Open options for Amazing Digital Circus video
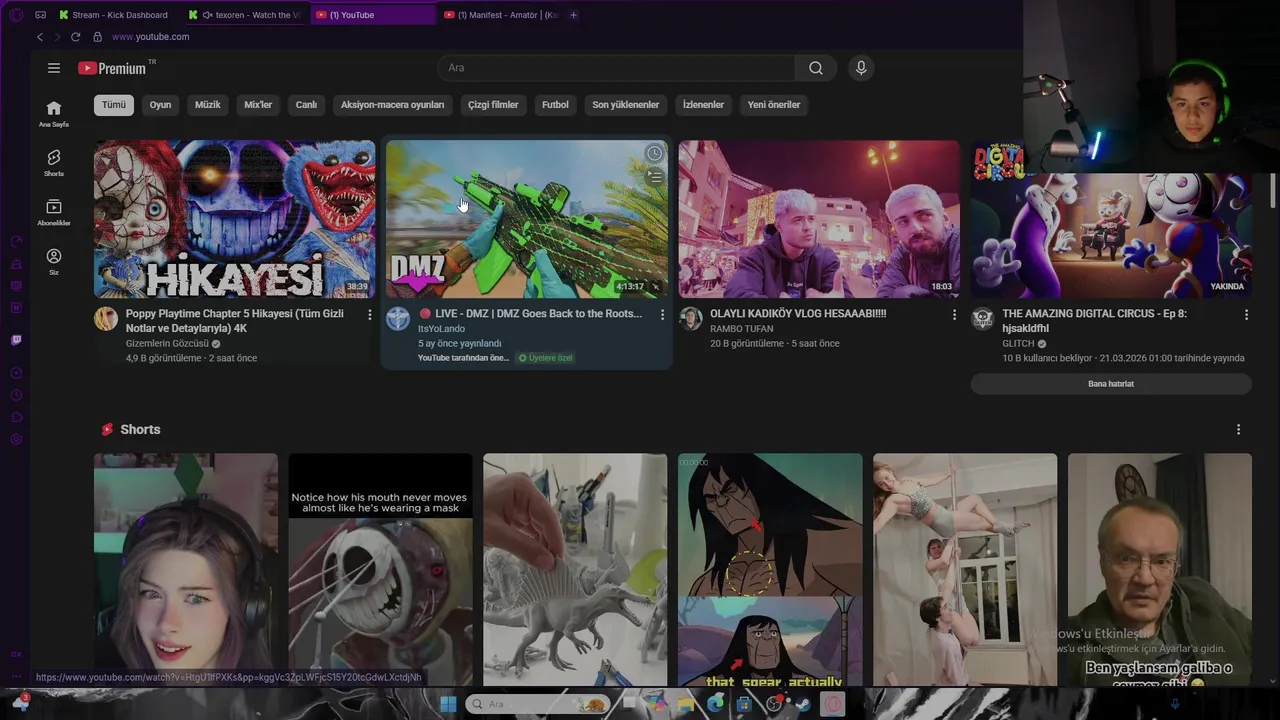 tap(1246, 314)
